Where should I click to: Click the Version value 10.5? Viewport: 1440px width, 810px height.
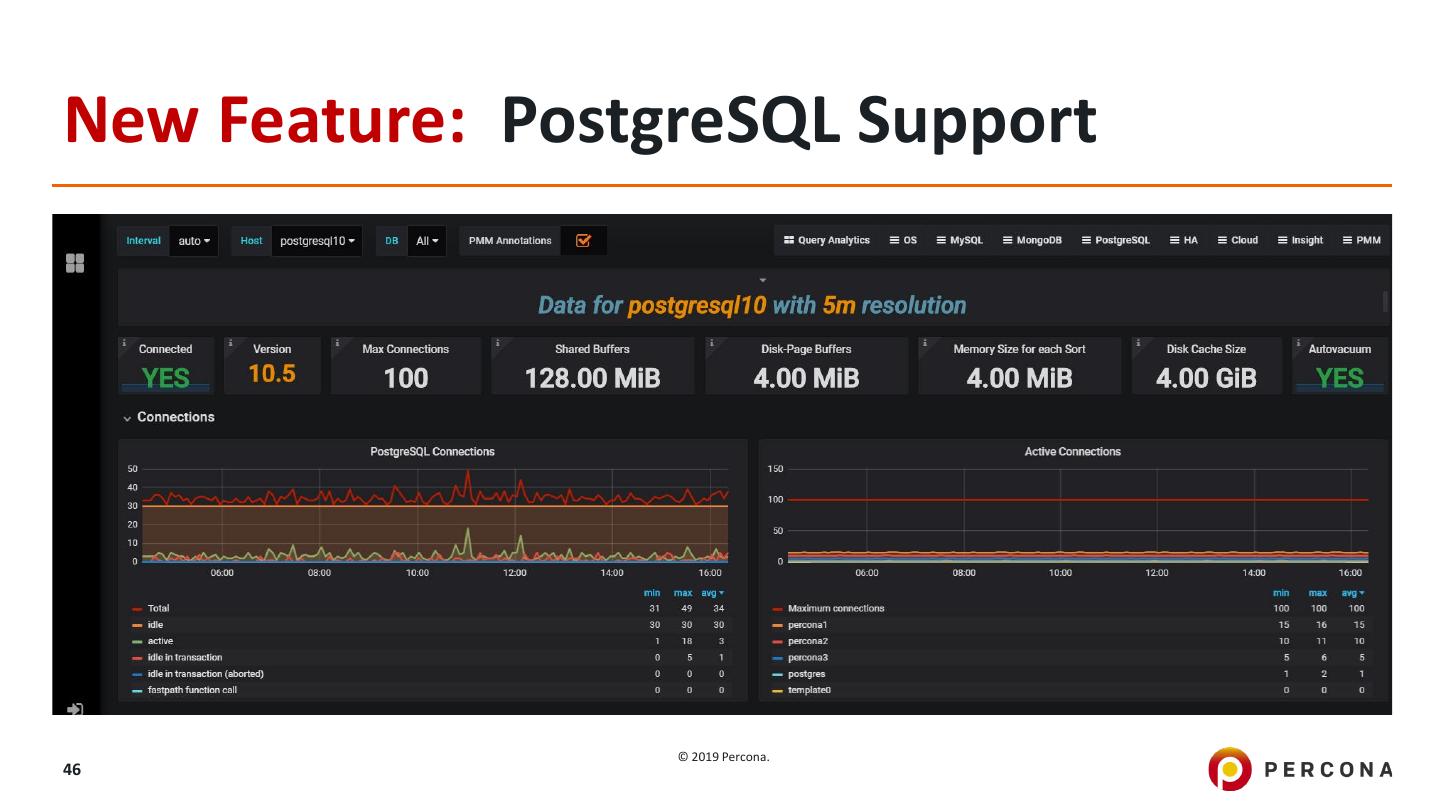coord(272,375)
